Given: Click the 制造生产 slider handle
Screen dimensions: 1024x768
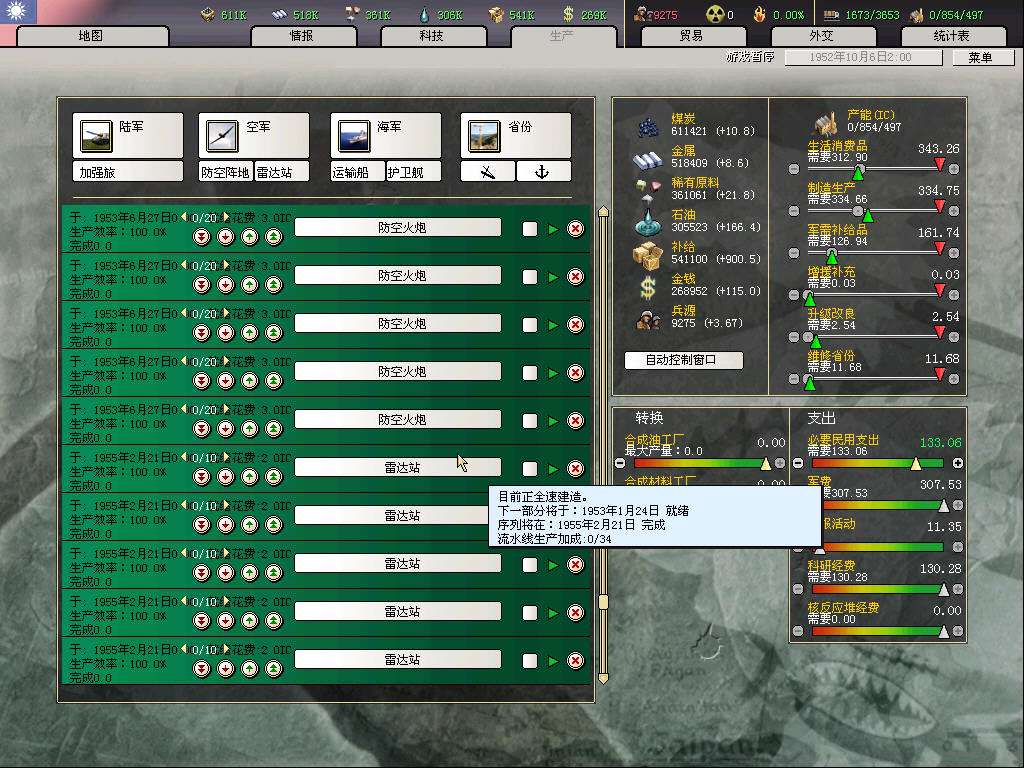Looking at the screenshot, I should [868, 214].
